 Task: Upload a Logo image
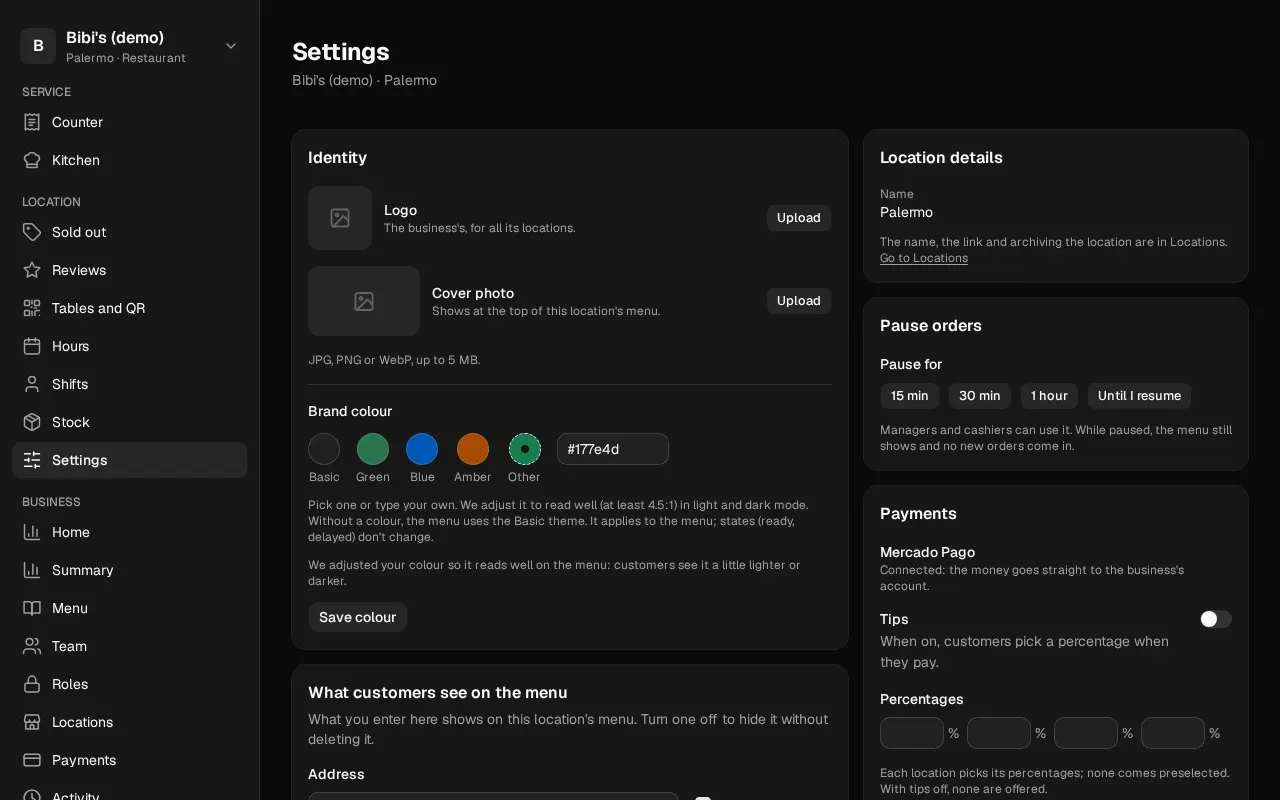coord(799,218)
